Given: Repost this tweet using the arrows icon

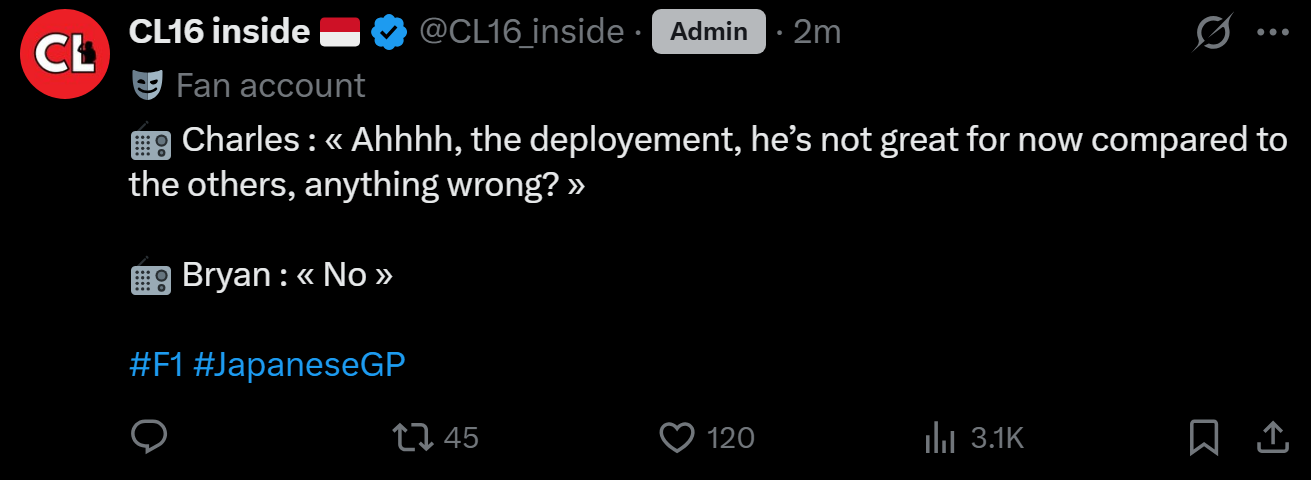Looking at the screenshot, I should tap(411, 437).
